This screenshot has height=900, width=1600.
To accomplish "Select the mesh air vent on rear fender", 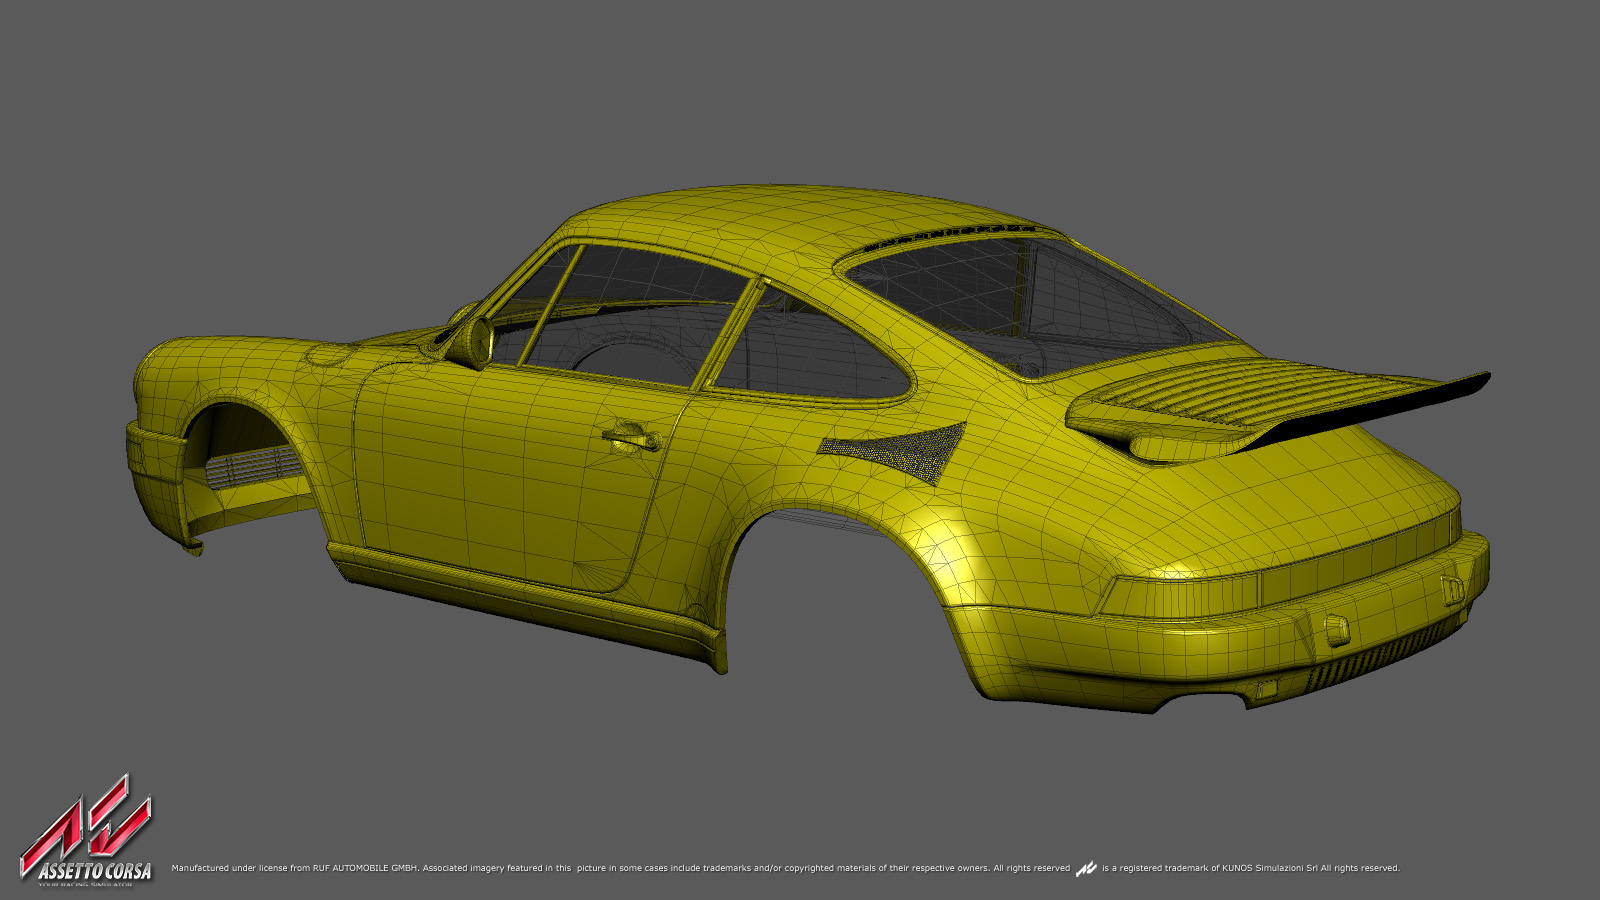I will point(898,452).
